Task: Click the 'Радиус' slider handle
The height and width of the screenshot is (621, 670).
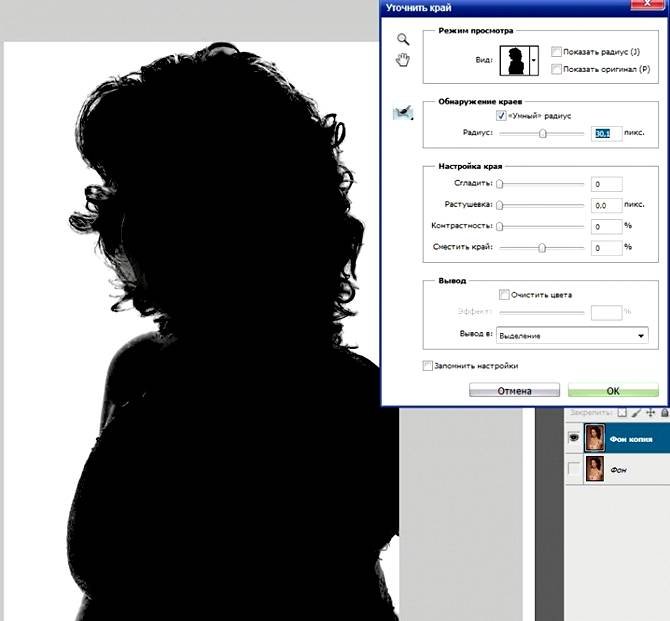Action: pos(543,133)
